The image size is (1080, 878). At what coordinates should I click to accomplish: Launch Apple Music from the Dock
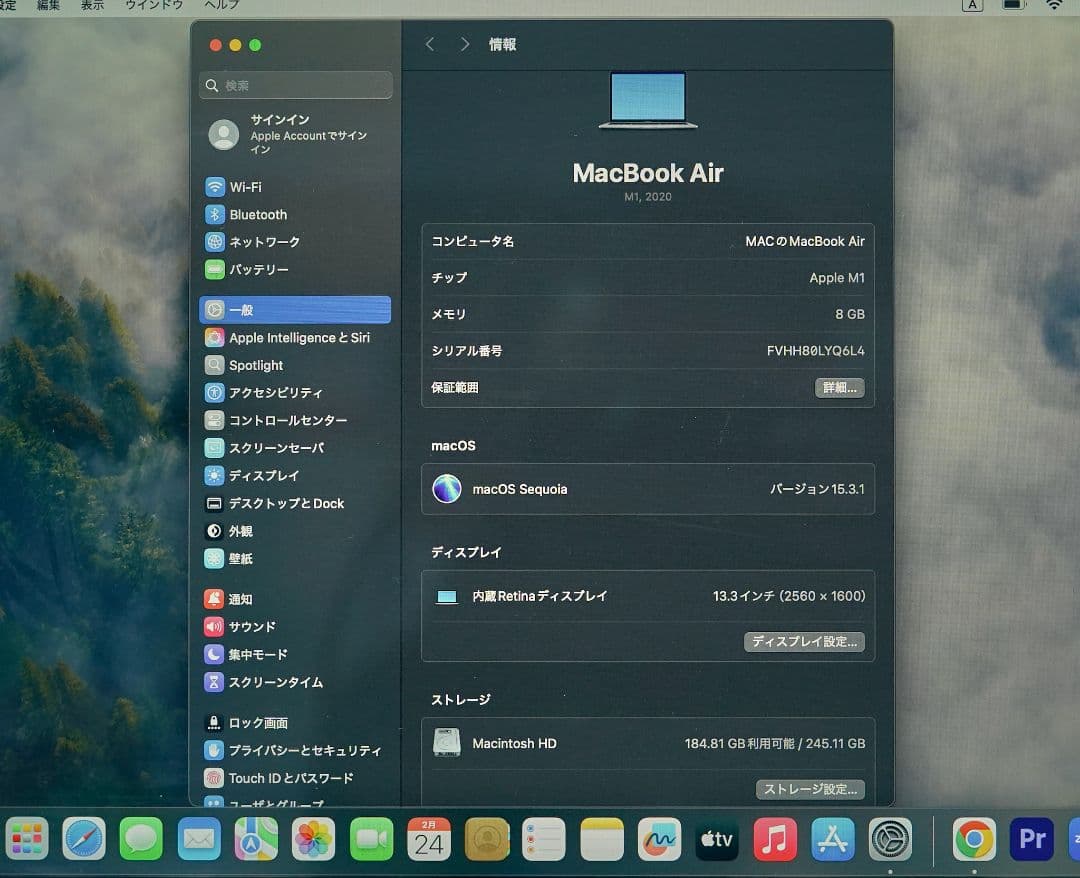point(775,839)
